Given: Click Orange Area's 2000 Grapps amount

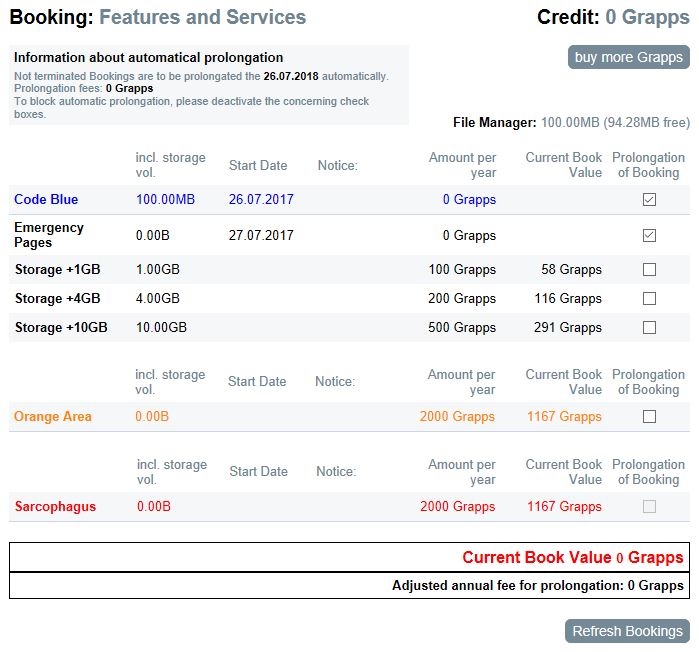Looking at the screenshot, I should click(x=457, y=416).
